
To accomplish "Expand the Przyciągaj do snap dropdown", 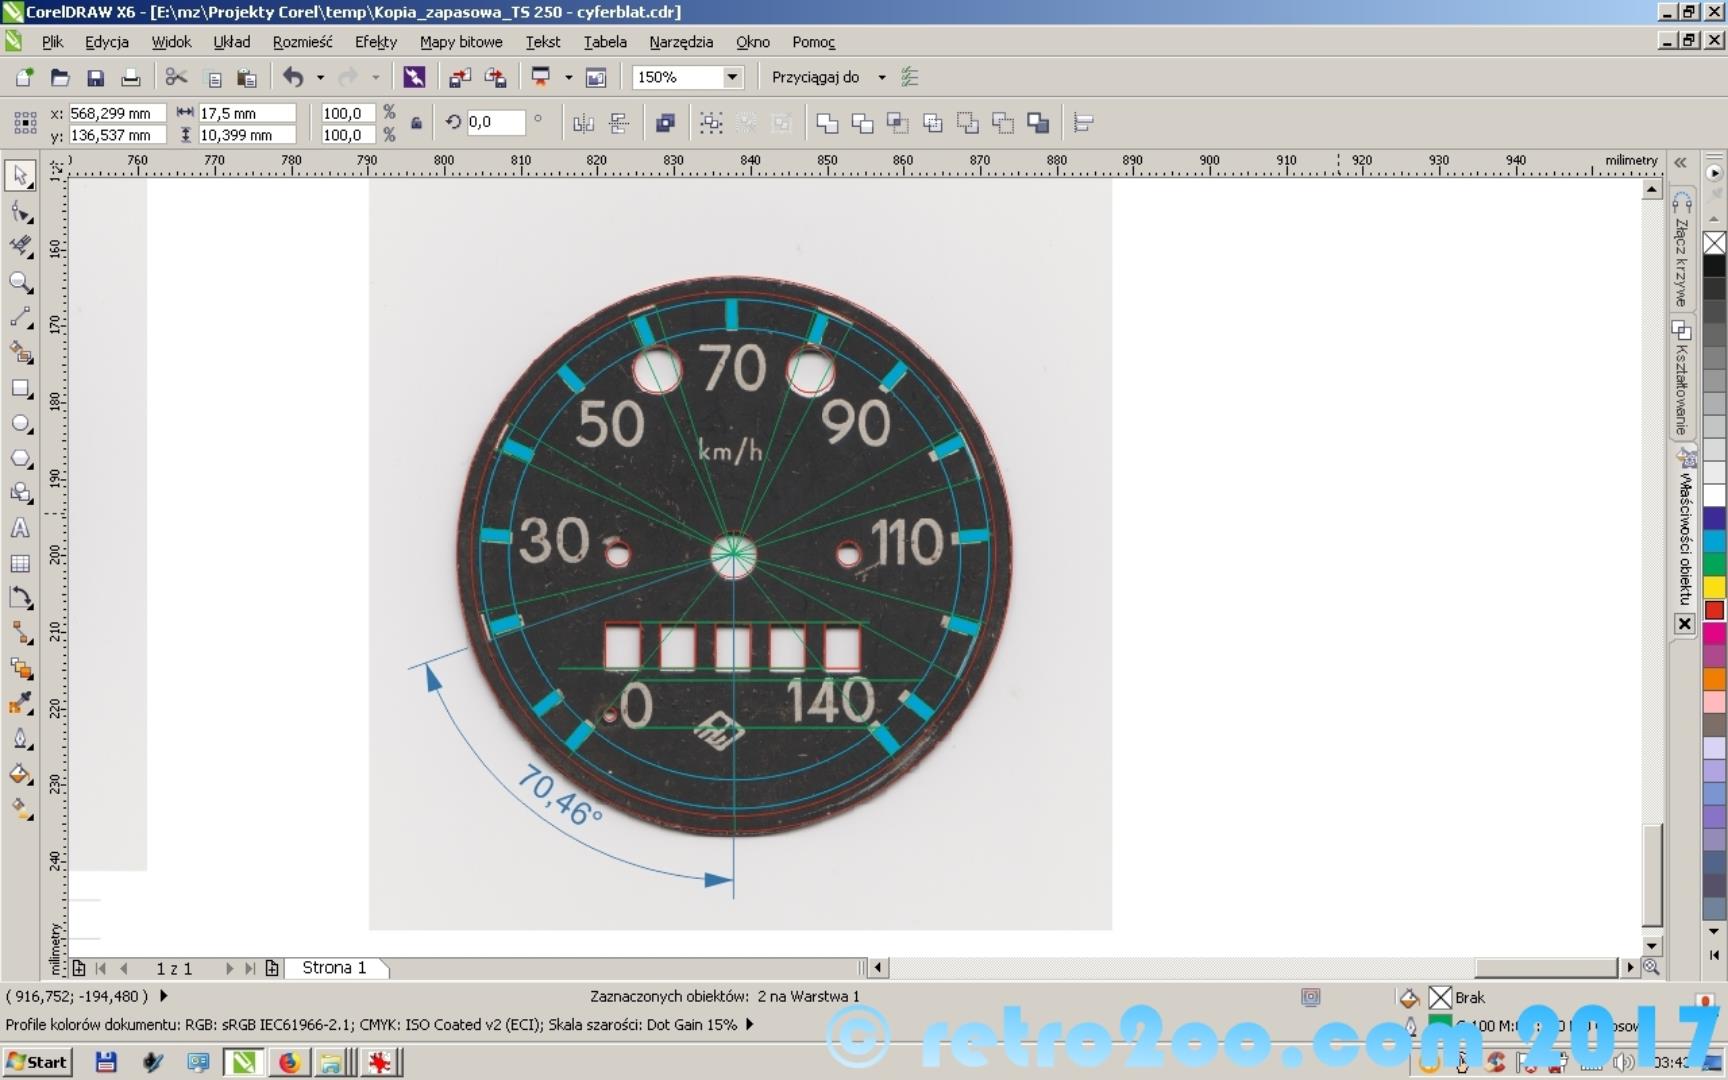I will pos(881,77).
